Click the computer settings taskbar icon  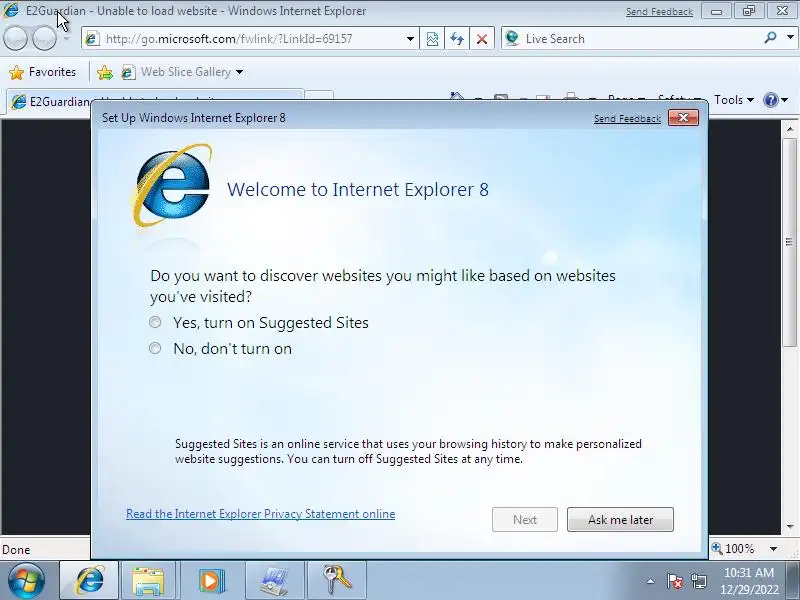click(274, 581)
